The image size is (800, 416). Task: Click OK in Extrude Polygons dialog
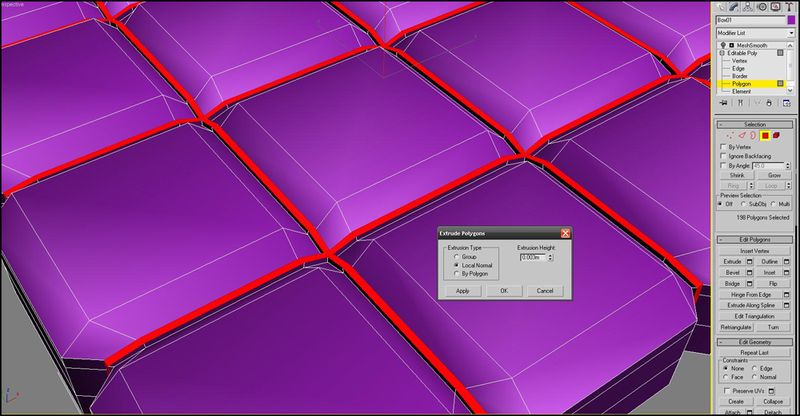pyautogui.click(x=504, y=291)
